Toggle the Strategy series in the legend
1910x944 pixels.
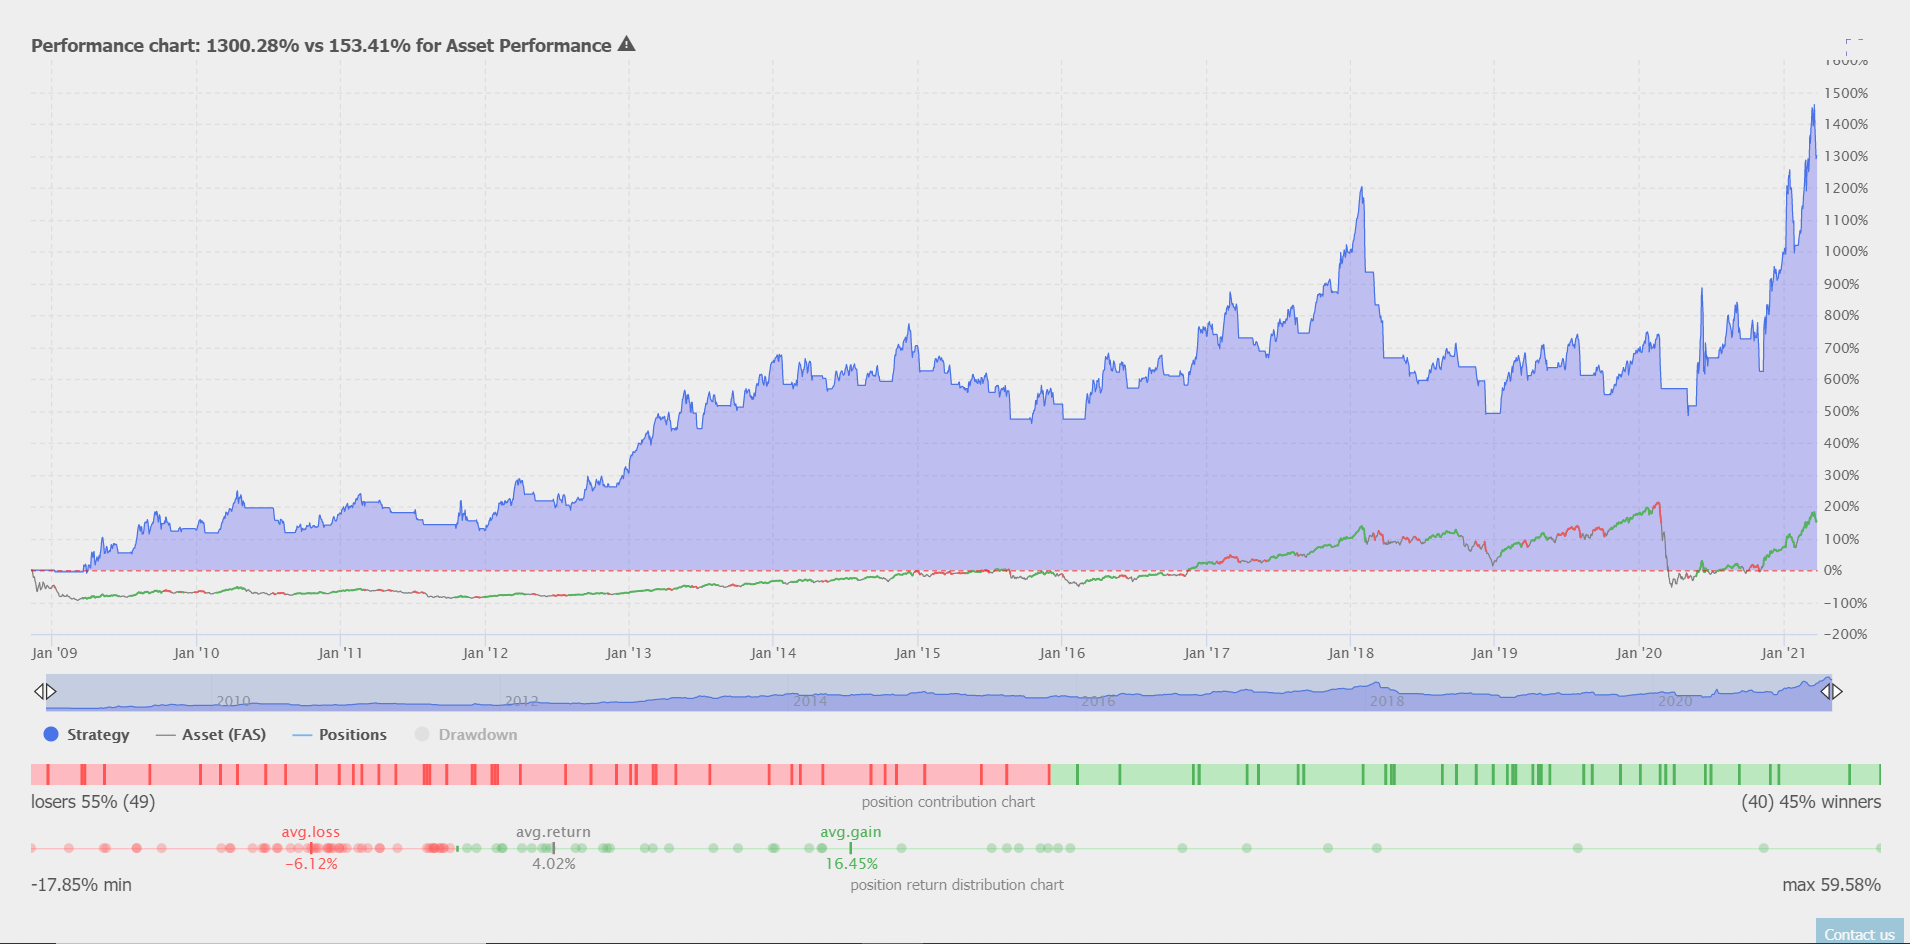[x=98, y=735]
